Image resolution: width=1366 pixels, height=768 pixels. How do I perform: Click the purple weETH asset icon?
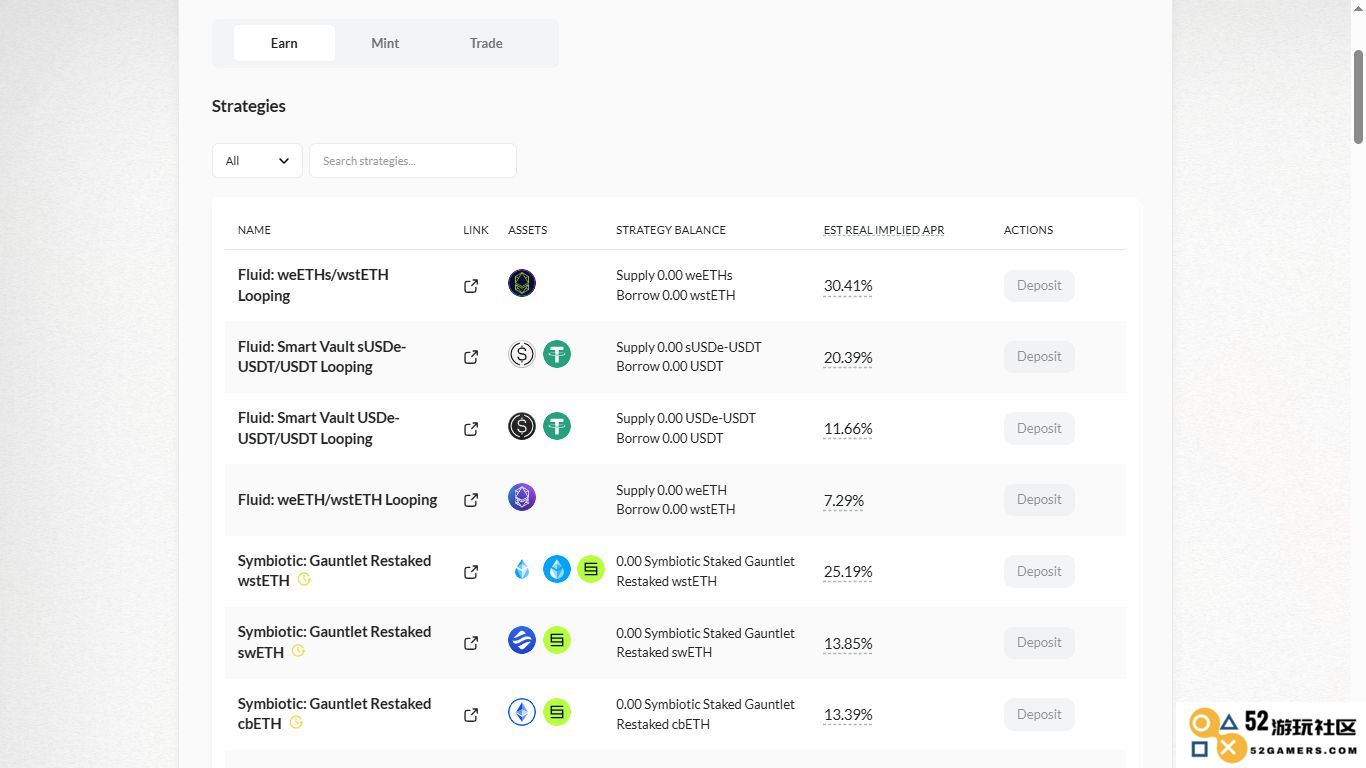pyautogui.click(x=522, y=497)
